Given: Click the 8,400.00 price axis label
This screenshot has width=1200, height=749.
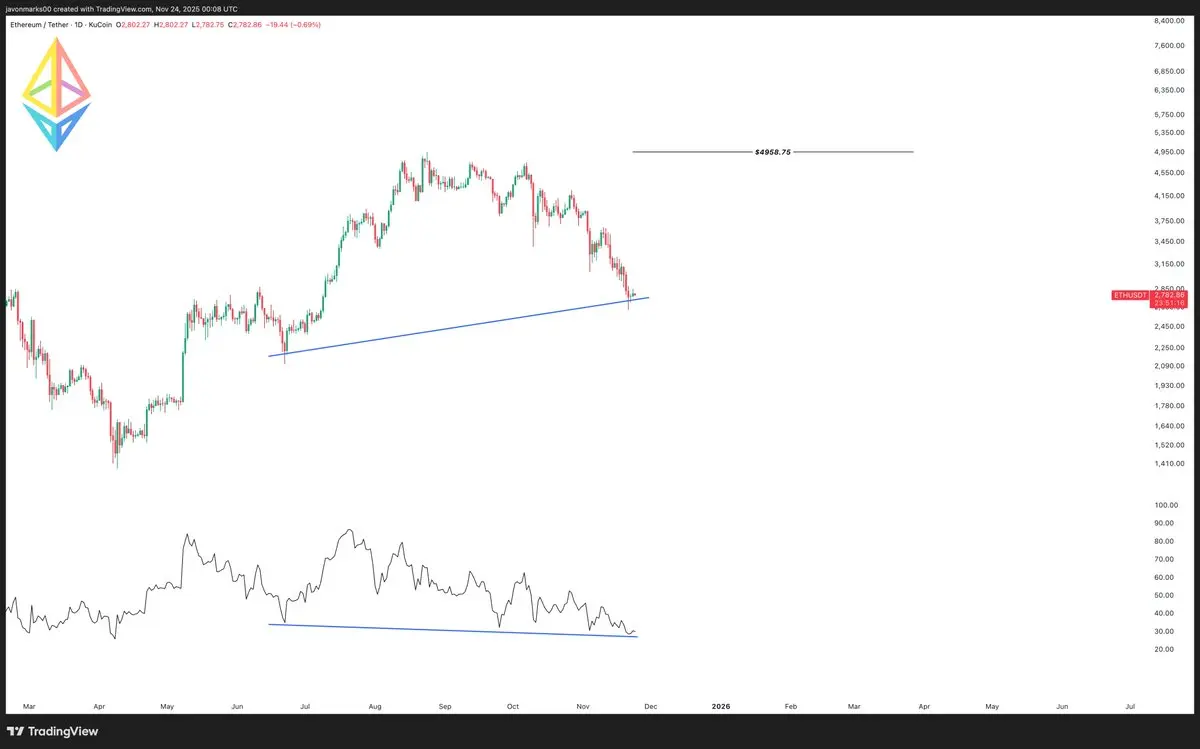Looking at the screenshot, I should 1169,20.
